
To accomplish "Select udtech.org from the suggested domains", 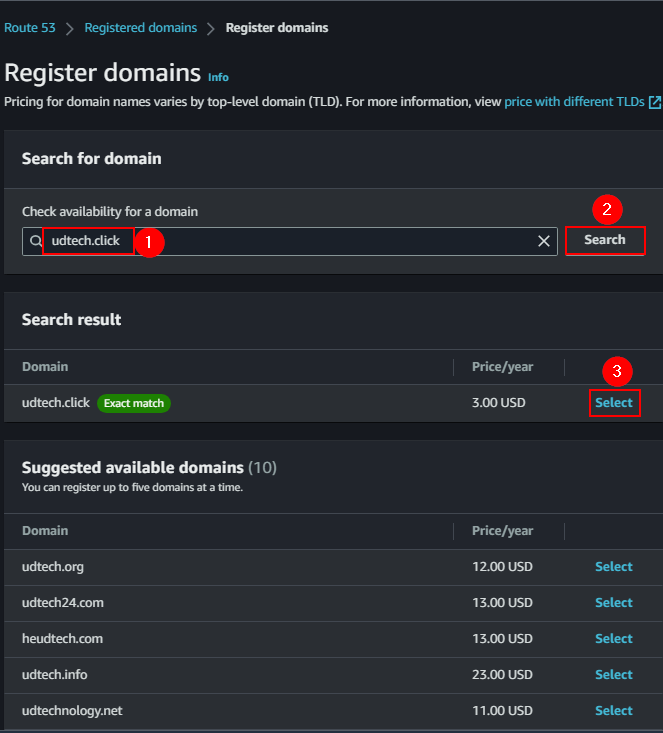I will (614, 567).
